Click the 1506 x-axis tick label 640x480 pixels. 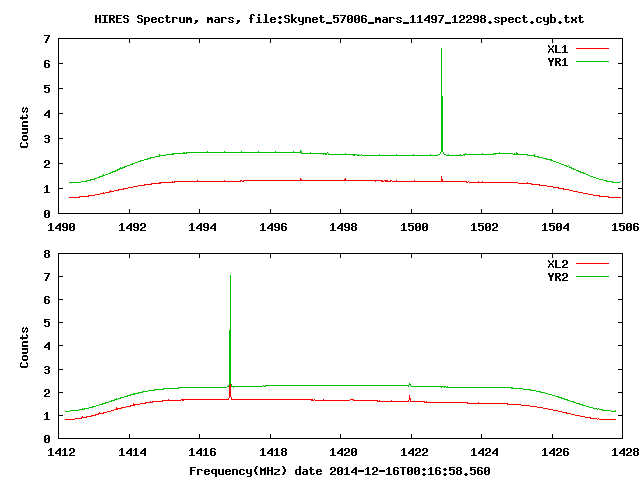(x=625, y=227)
